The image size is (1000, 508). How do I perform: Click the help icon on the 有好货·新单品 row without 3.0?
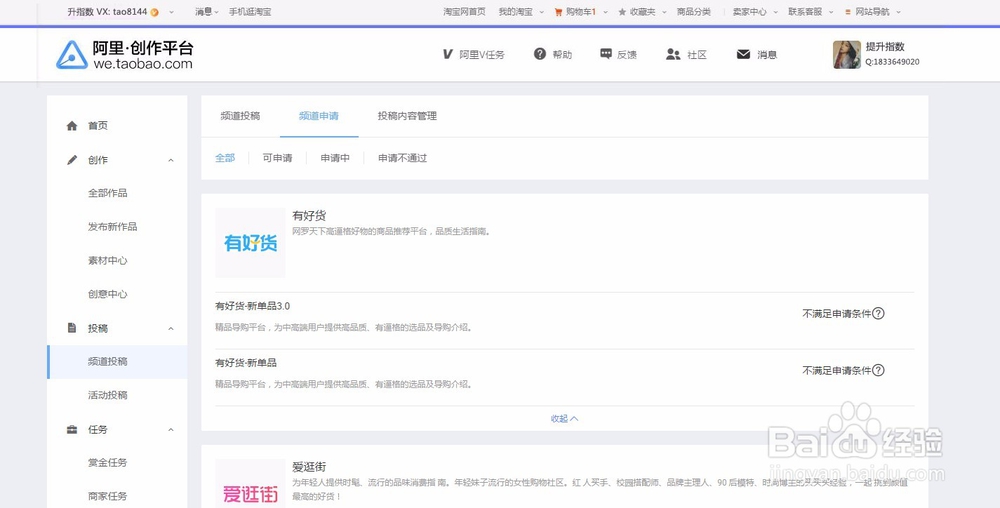pyautogui.click(x=878, y=370)
